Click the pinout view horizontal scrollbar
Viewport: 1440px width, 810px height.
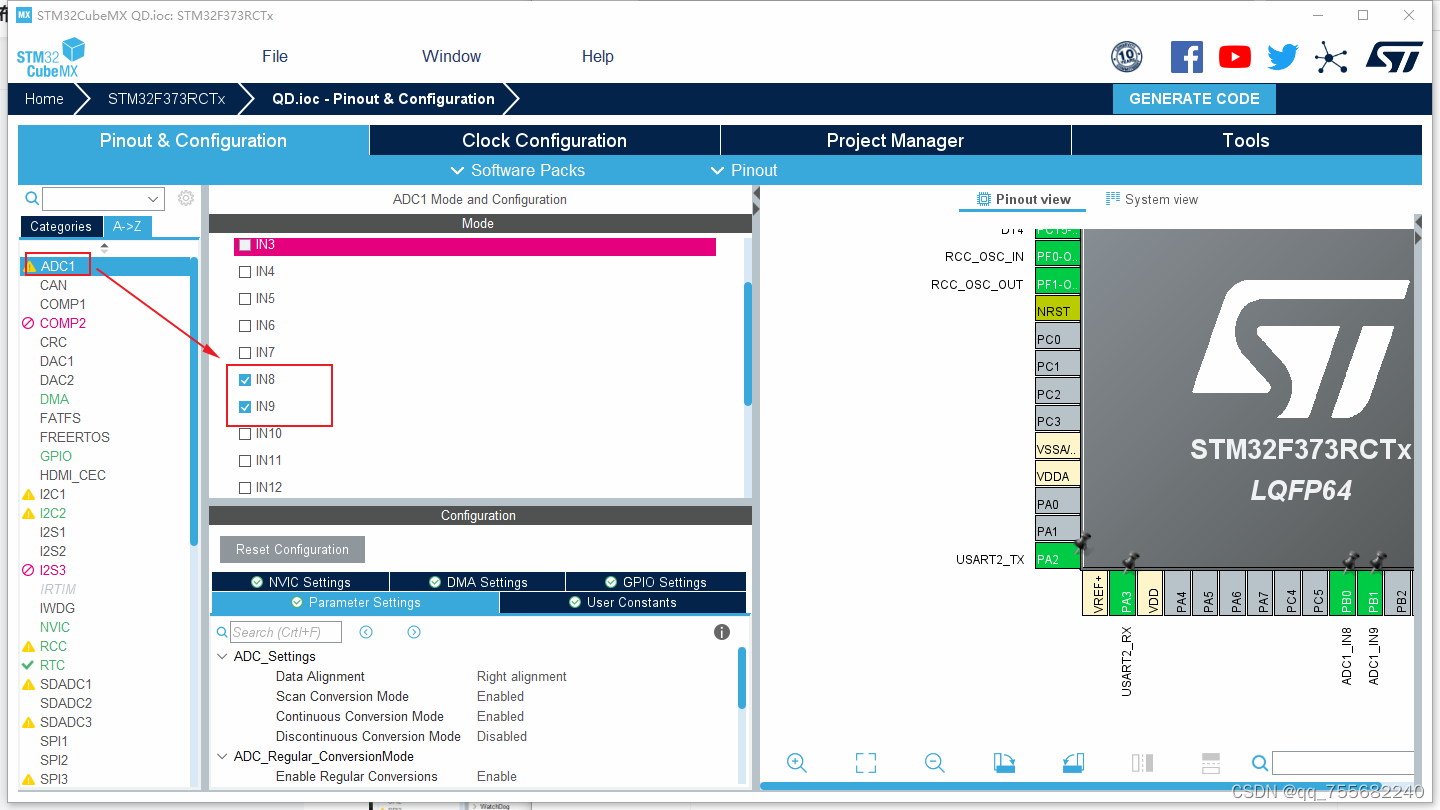click(x=1071, y=786)
